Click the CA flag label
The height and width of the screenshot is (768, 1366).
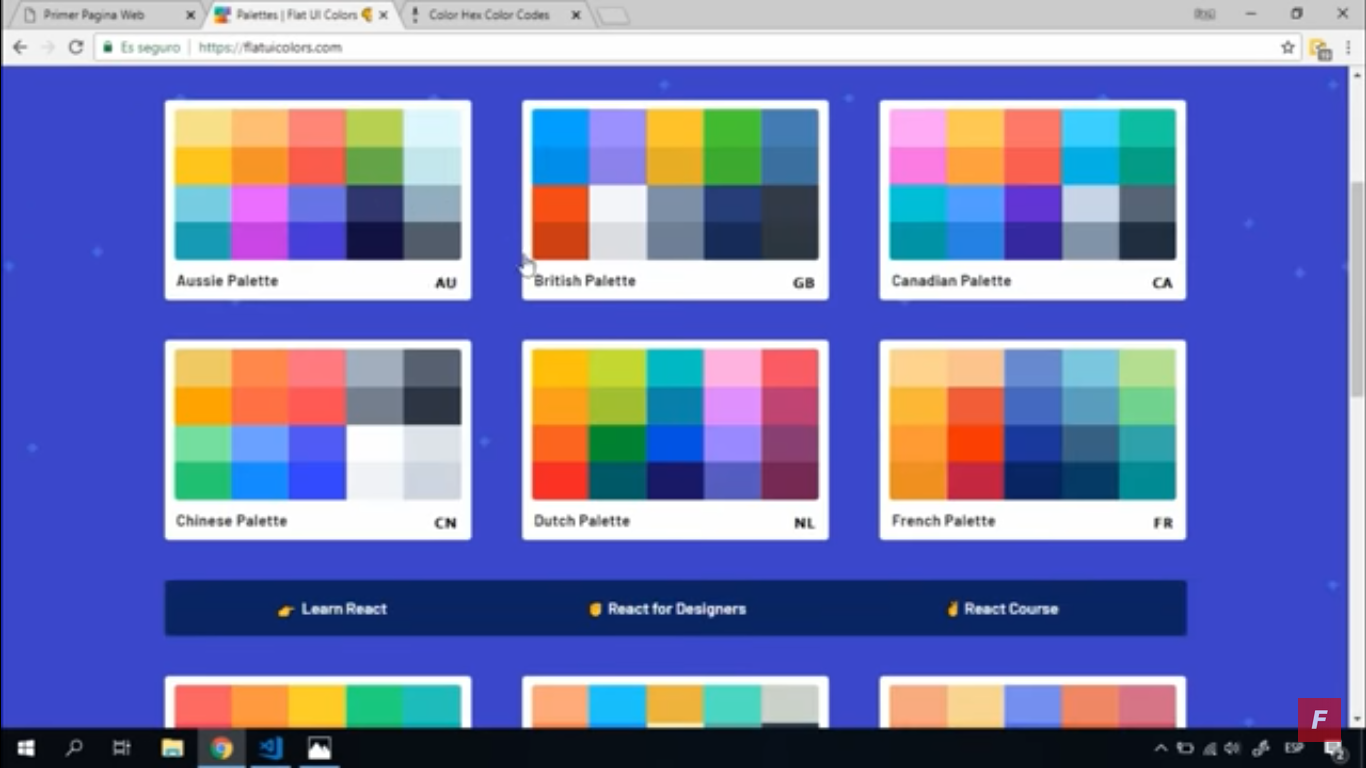[x=1162, y=283]
